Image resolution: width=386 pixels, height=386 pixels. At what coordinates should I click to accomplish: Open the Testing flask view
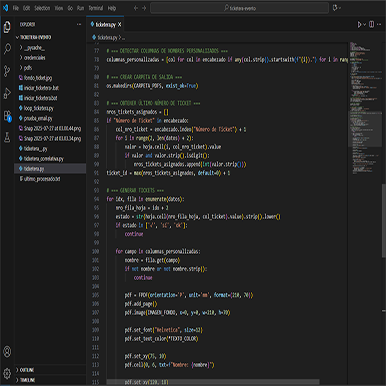pos(7,137)
